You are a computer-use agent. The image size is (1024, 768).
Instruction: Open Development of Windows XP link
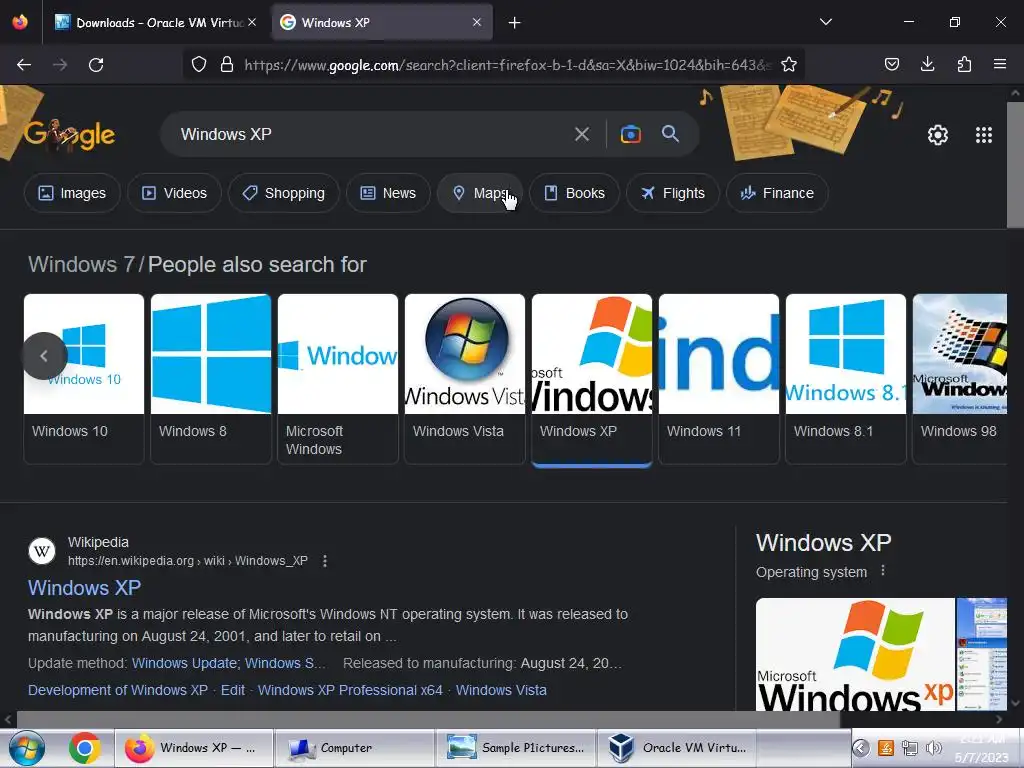click(118, 690)
